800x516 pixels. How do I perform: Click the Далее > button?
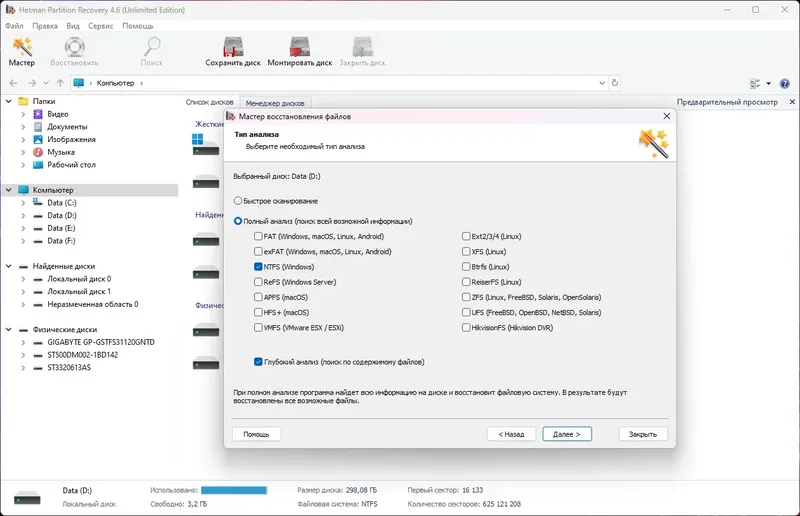point(567,434)
